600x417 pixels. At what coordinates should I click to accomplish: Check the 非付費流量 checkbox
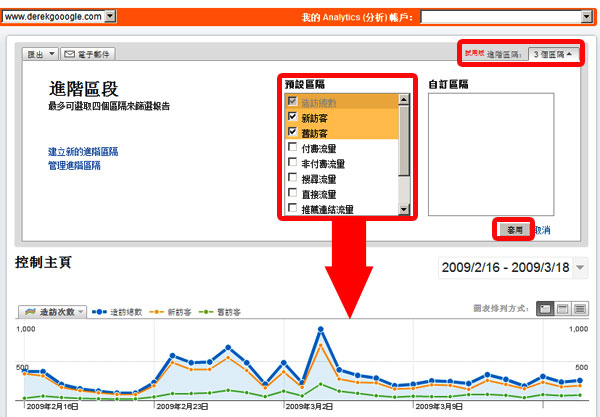point(292,162)
